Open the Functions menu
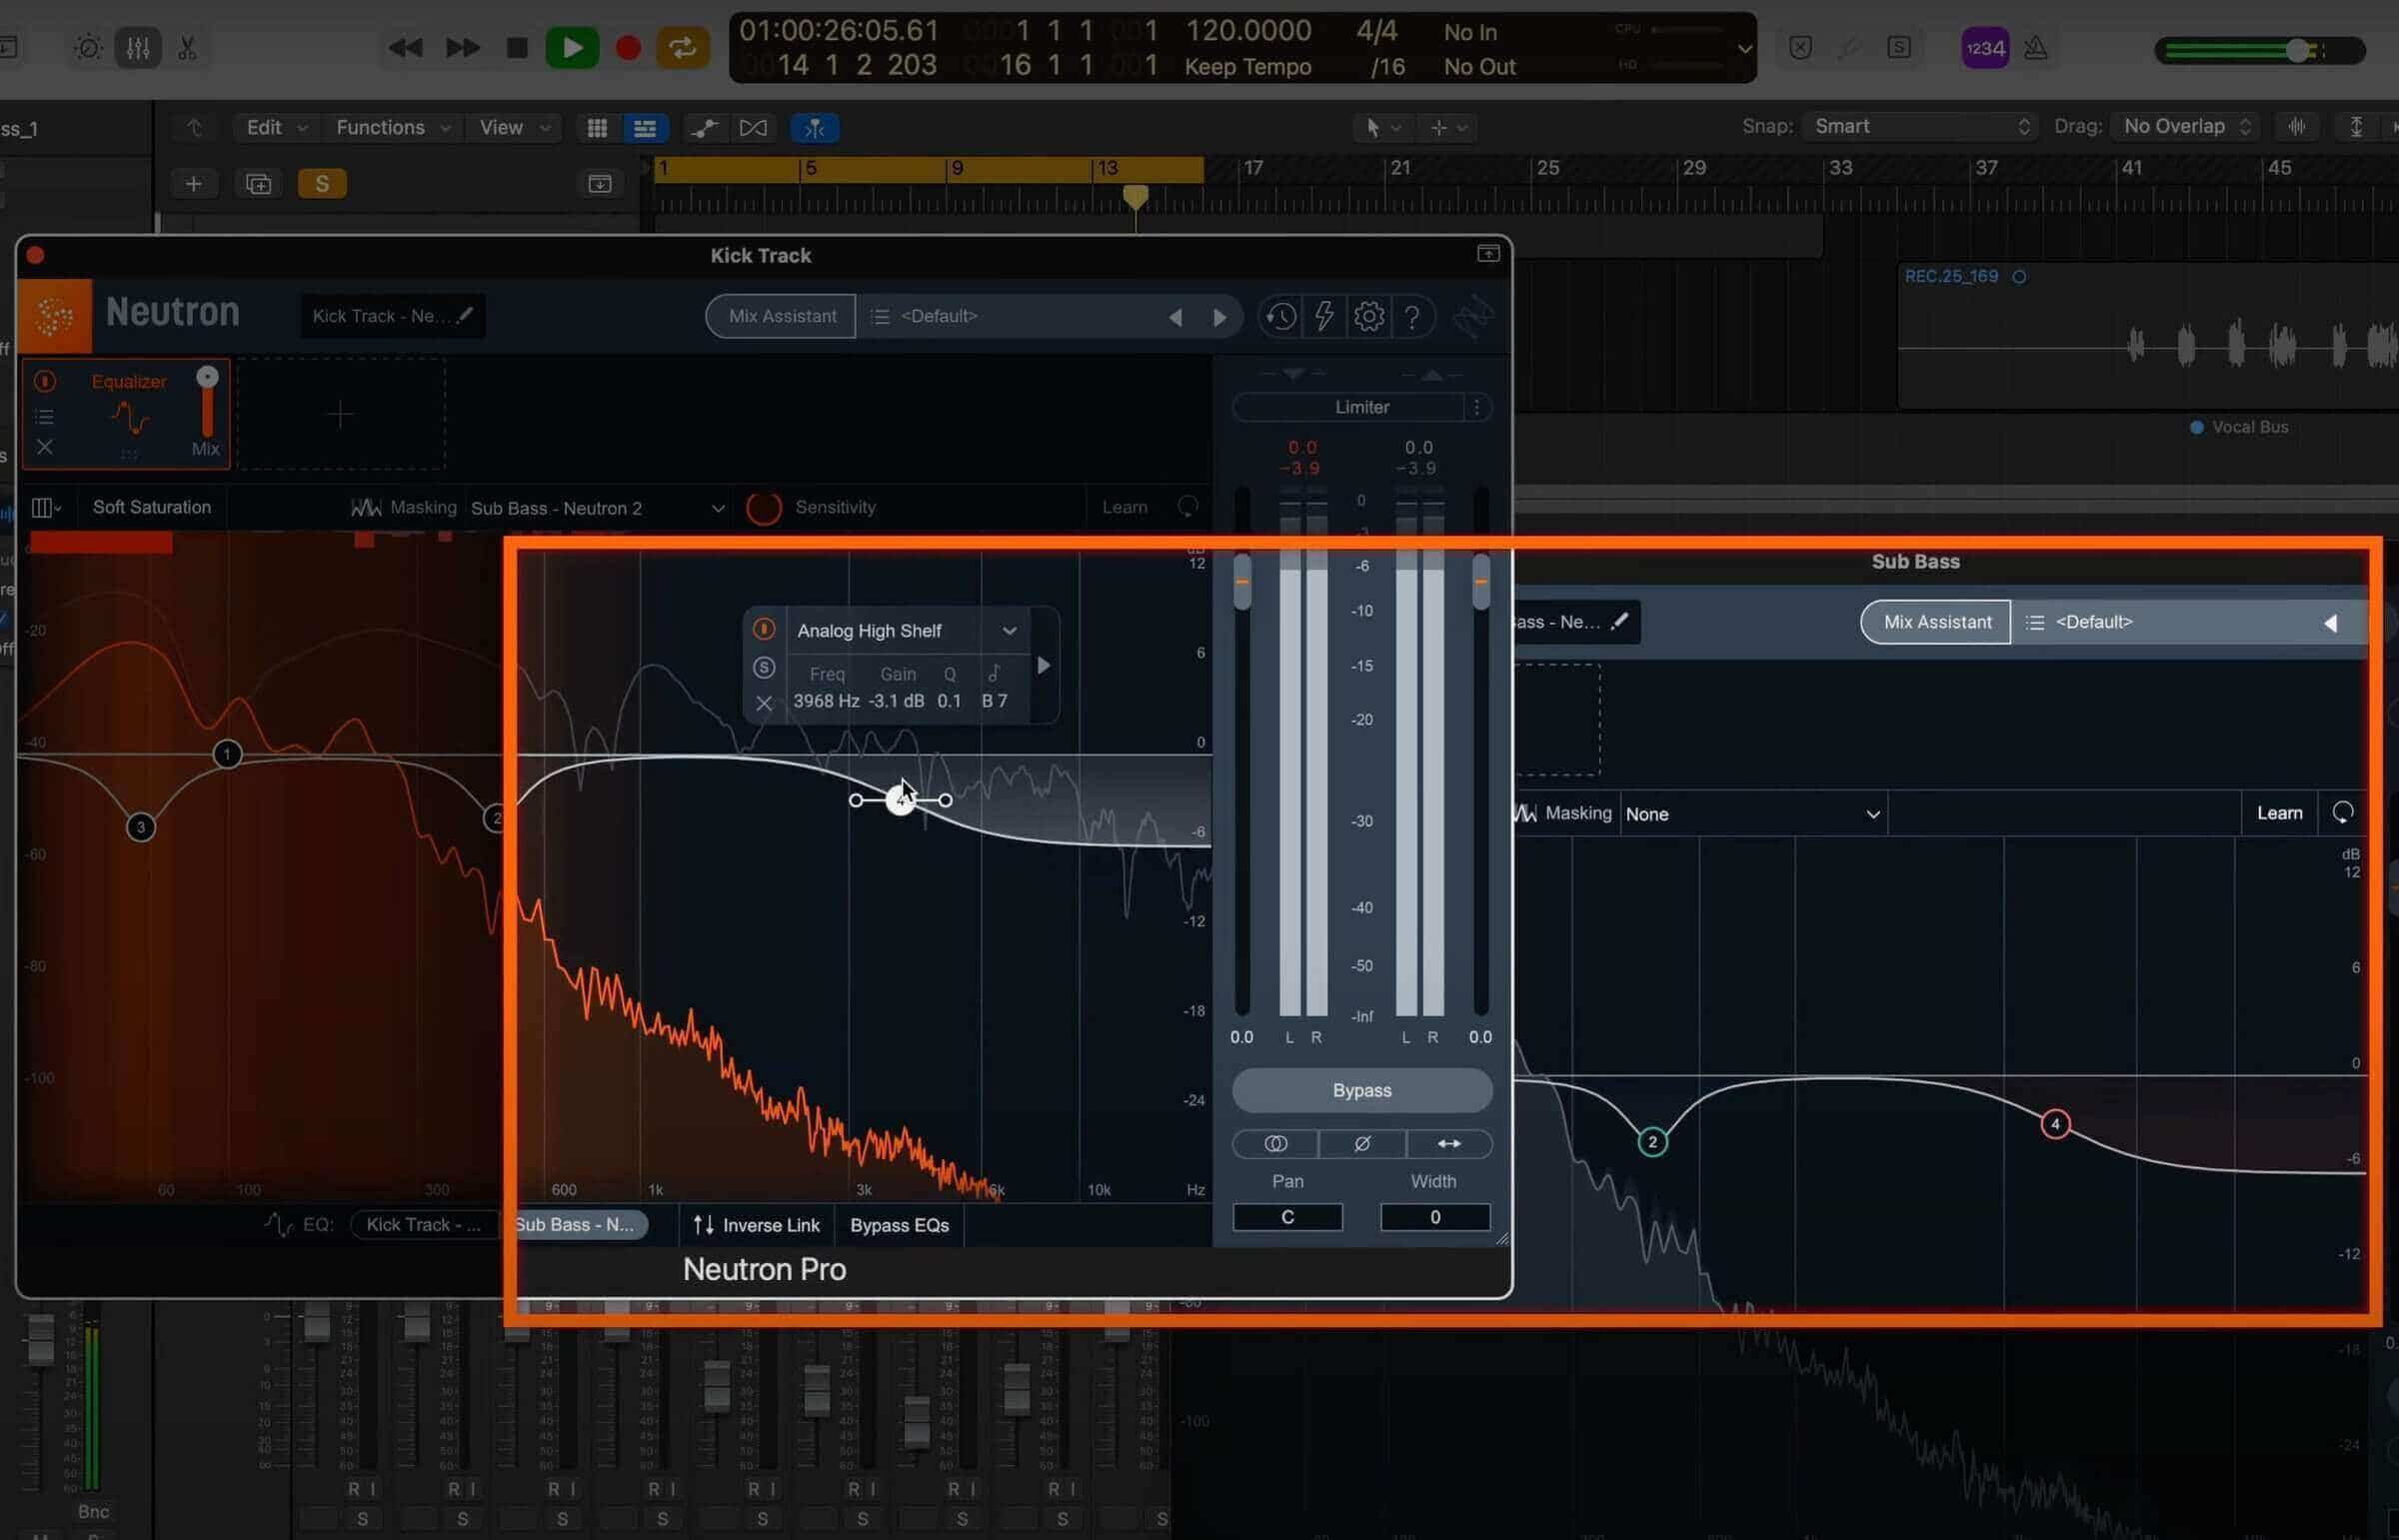The image size is (2399, 1540). point(393,127)
